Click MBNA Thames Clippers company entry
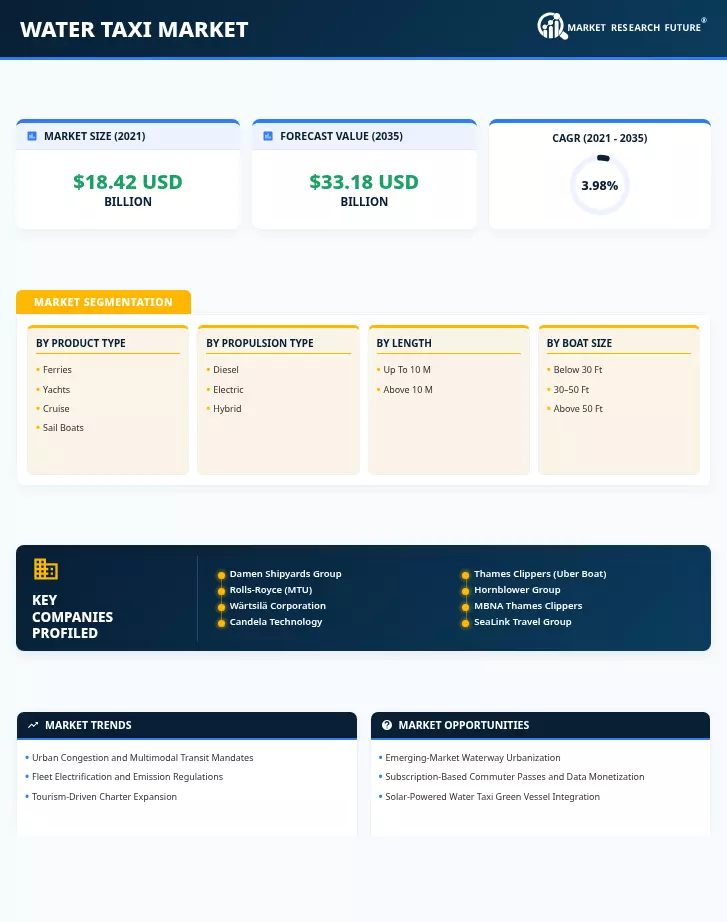The image size is (727, 922). pyautogui.click(x=528, y=605)
